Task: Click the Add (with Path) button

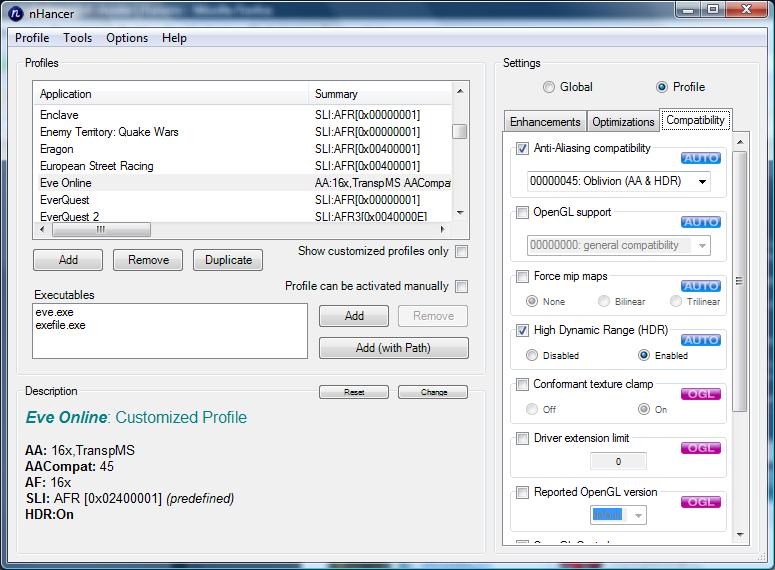Action: pyautogui.click(x=393, y=348)
